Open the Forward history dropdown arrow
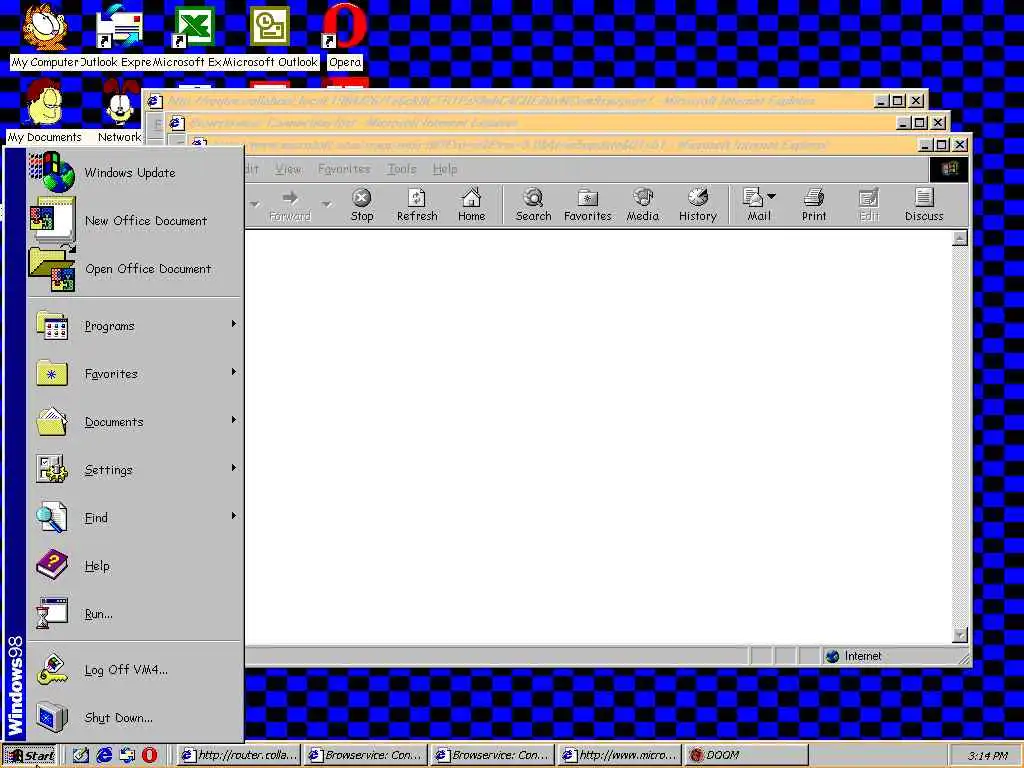1024x768 pixels. 327,204
